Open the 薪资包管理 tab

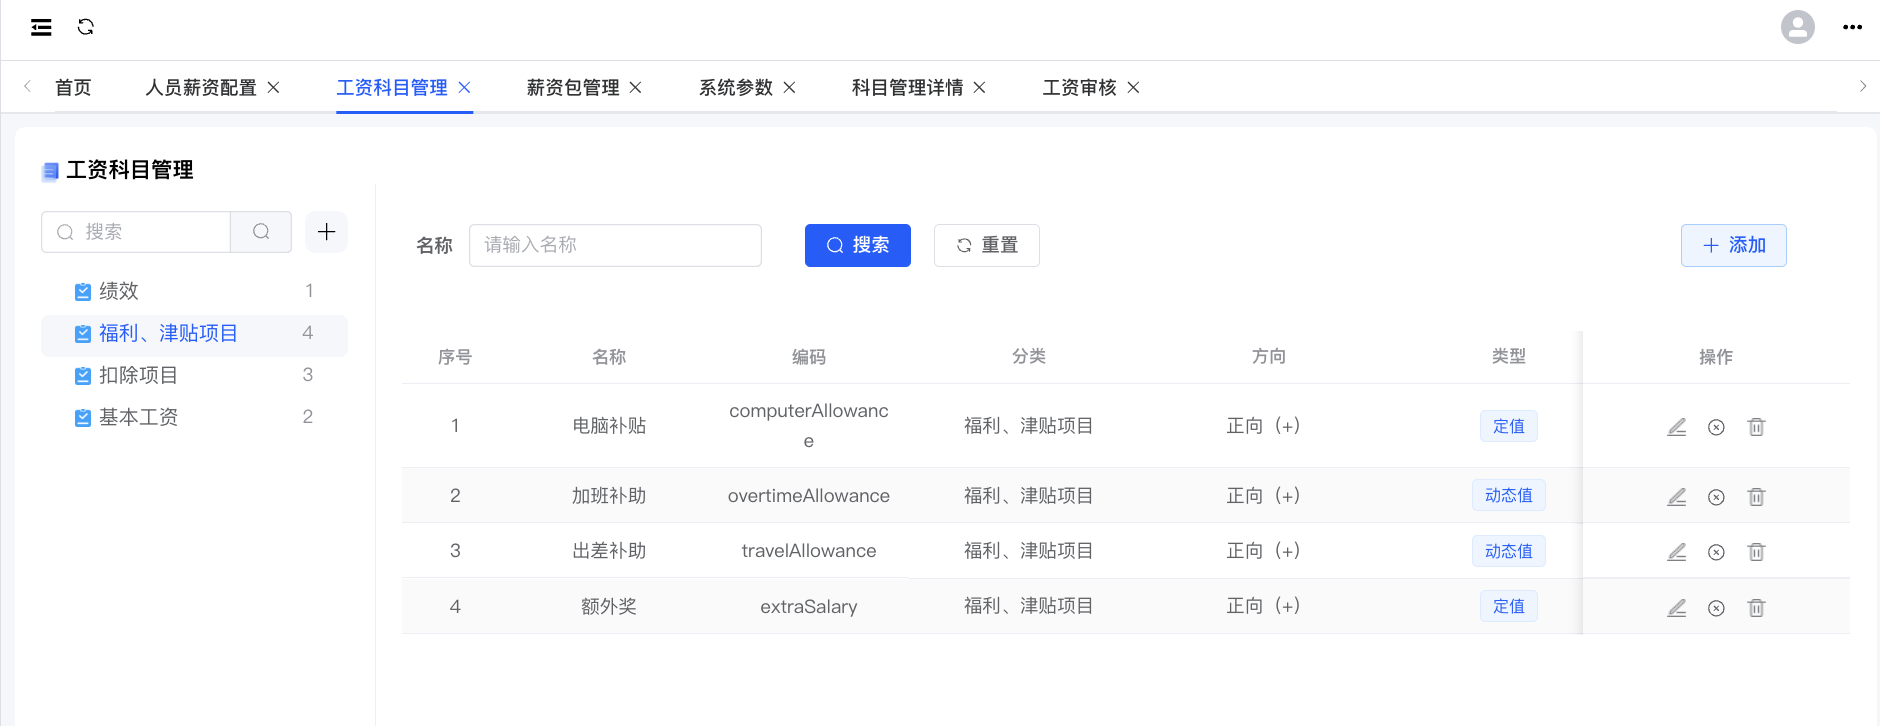[x=573, y=88]
